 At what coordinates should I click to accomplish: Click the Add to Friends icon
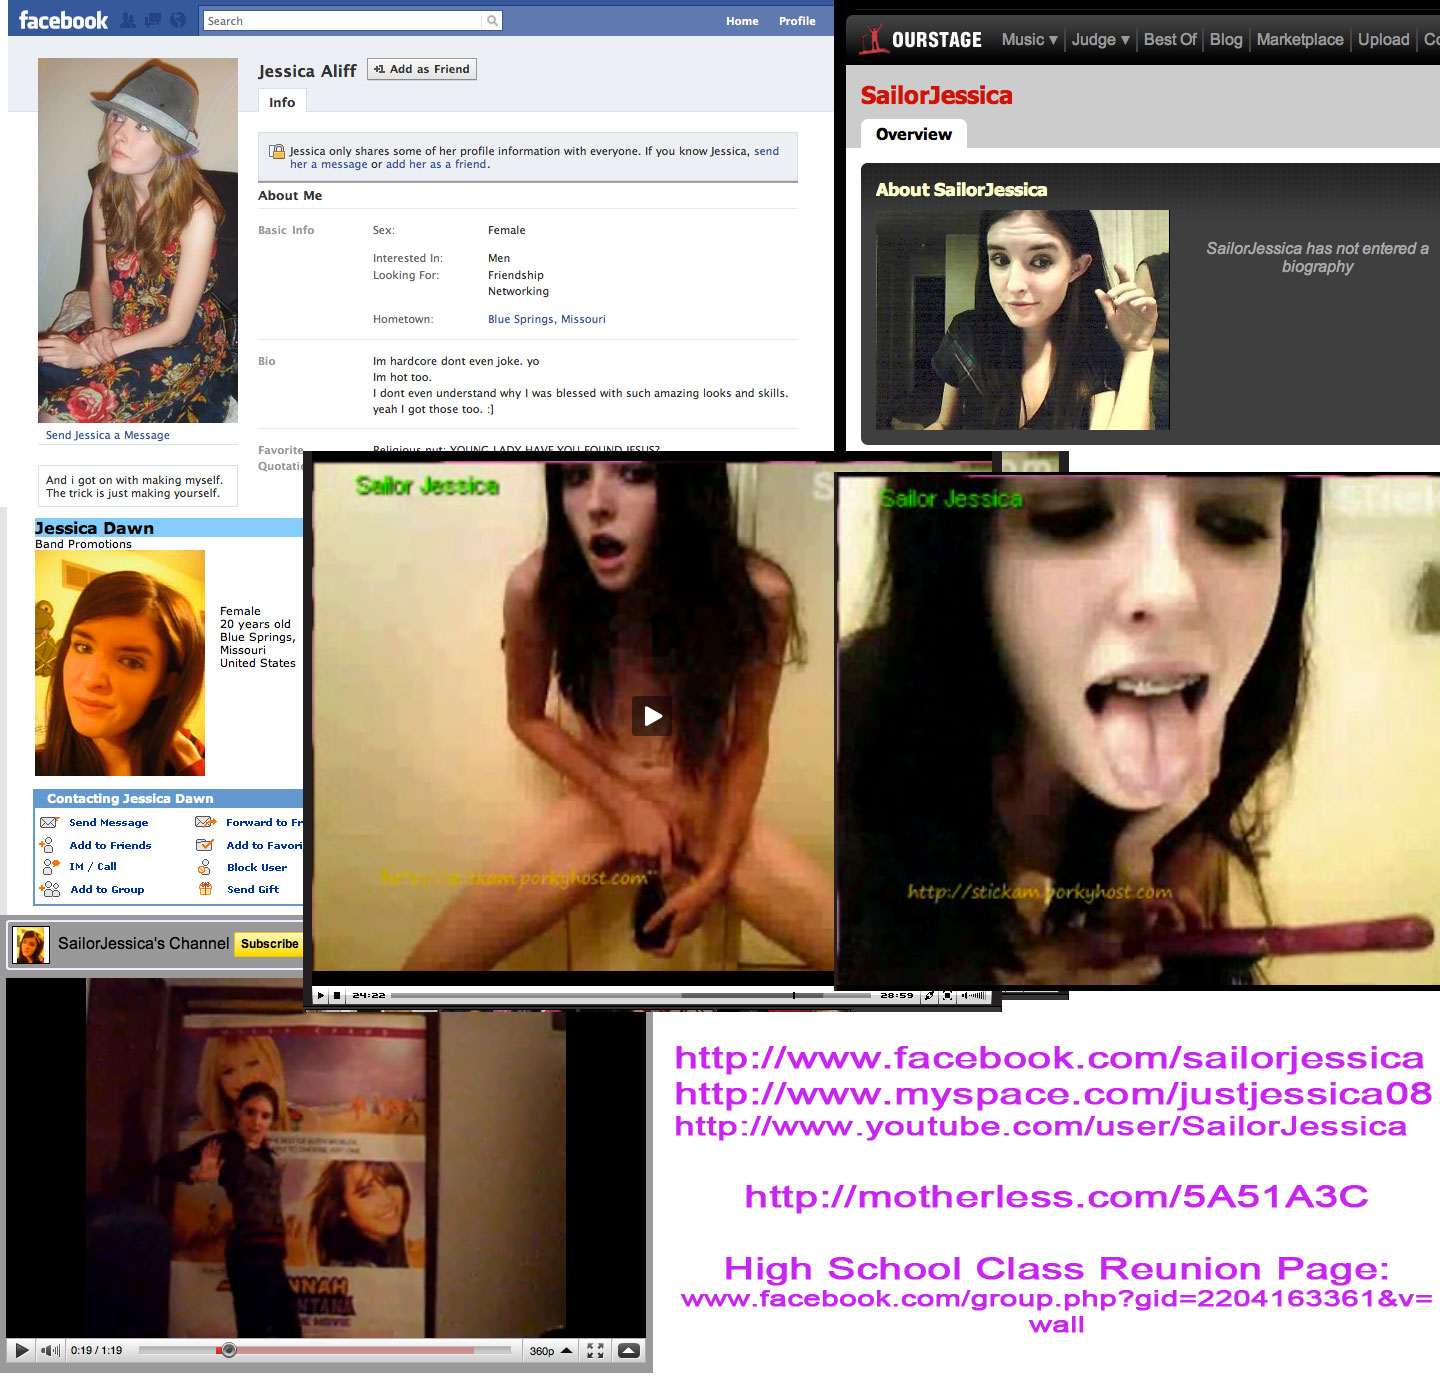click(x=47, y=845)
